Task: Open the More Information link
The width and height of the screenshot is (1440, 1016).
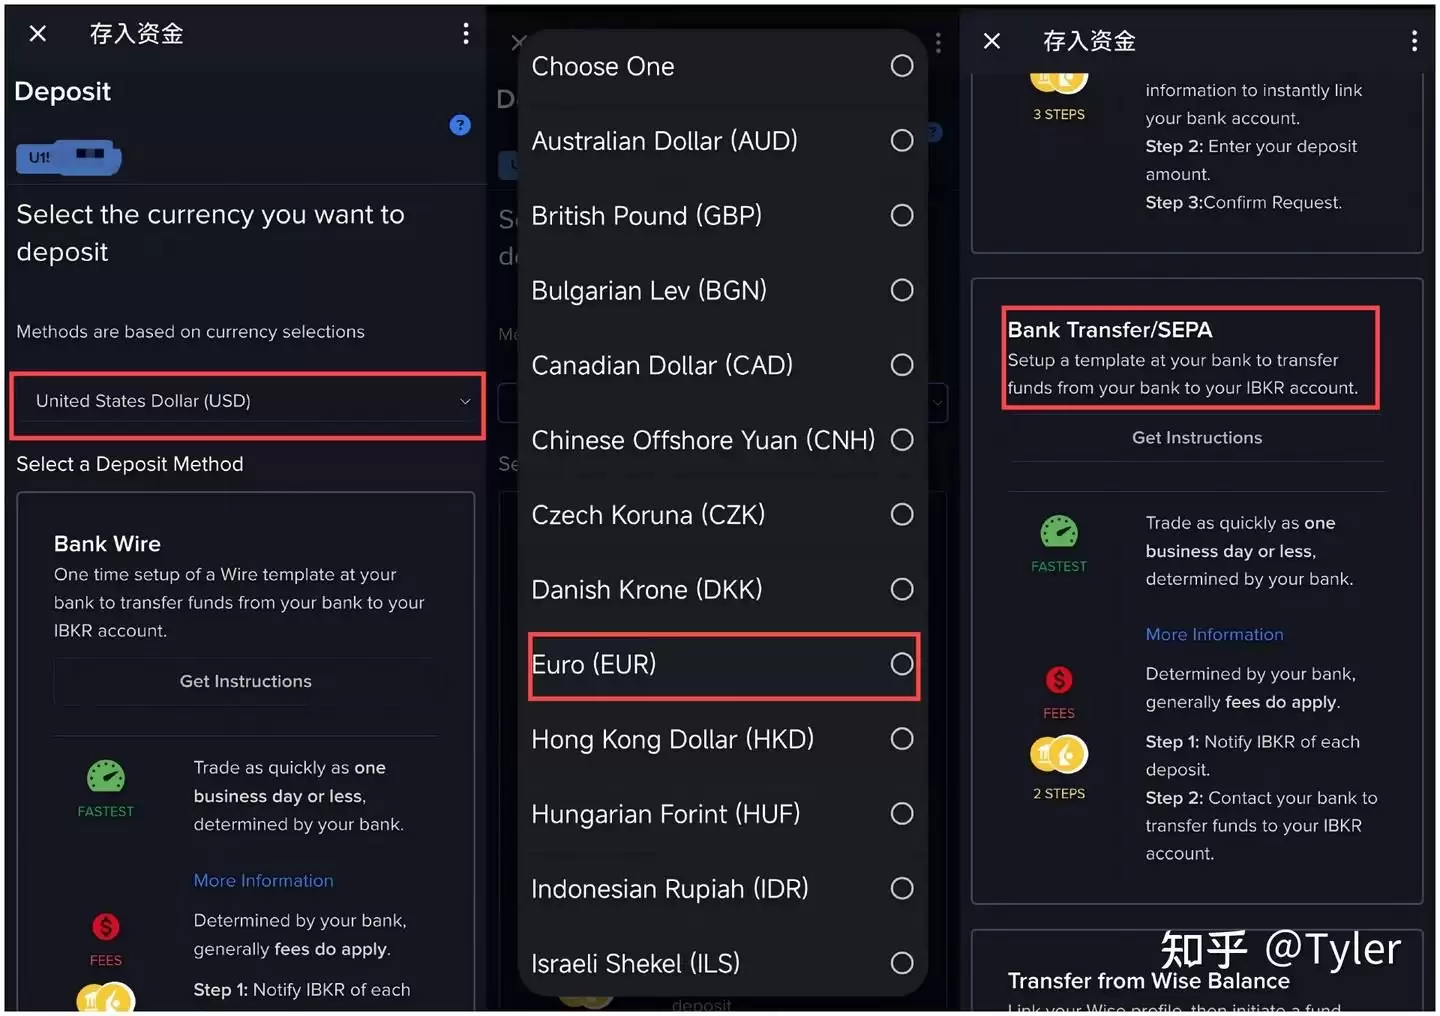Action: [263, 880]
